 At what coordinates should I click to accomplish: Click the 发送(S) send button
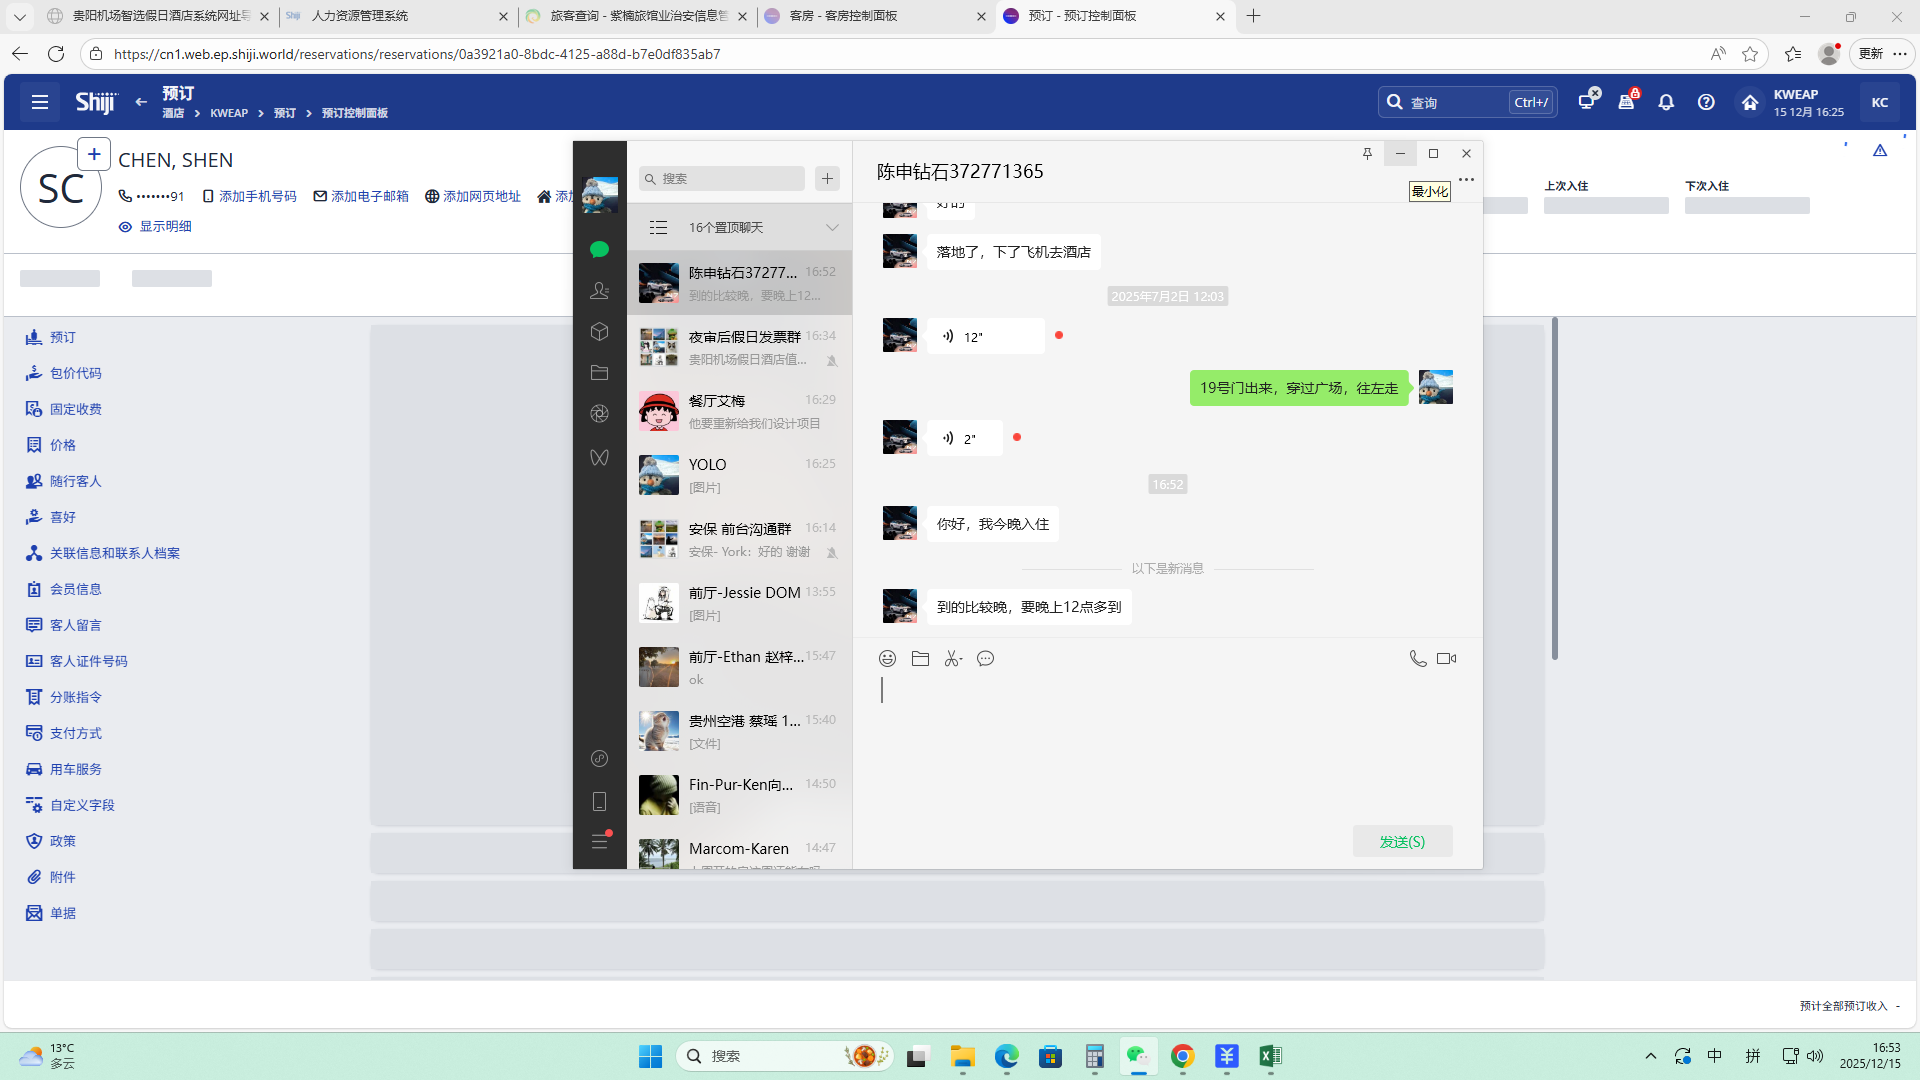pyautogui.click(x=1402, y=841)
